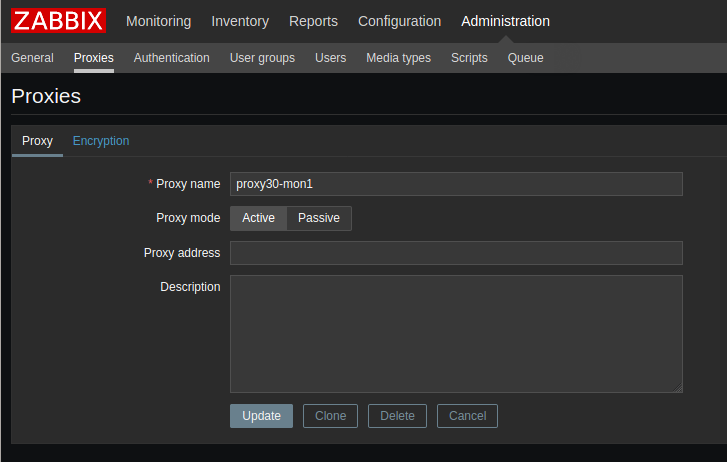
Task: Select the Proxy tab
Action: point(37,141)
